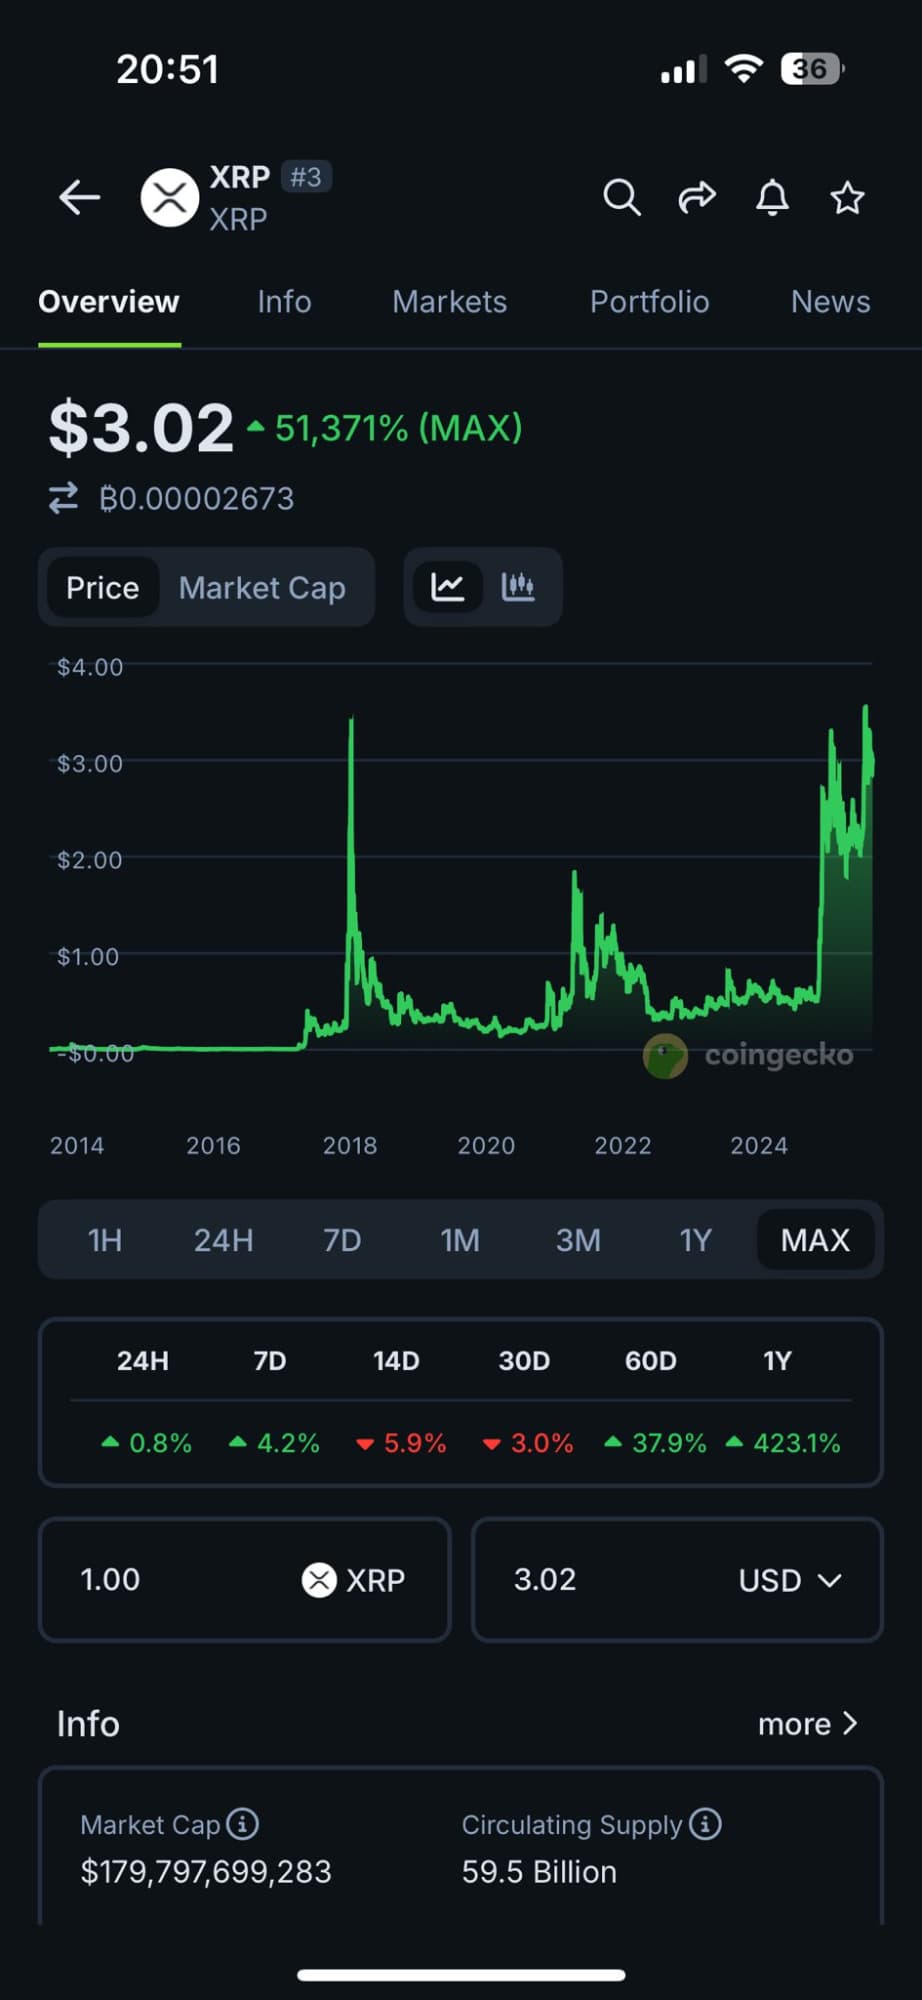
Task: Select line chart view
Action: coord(447,587)
